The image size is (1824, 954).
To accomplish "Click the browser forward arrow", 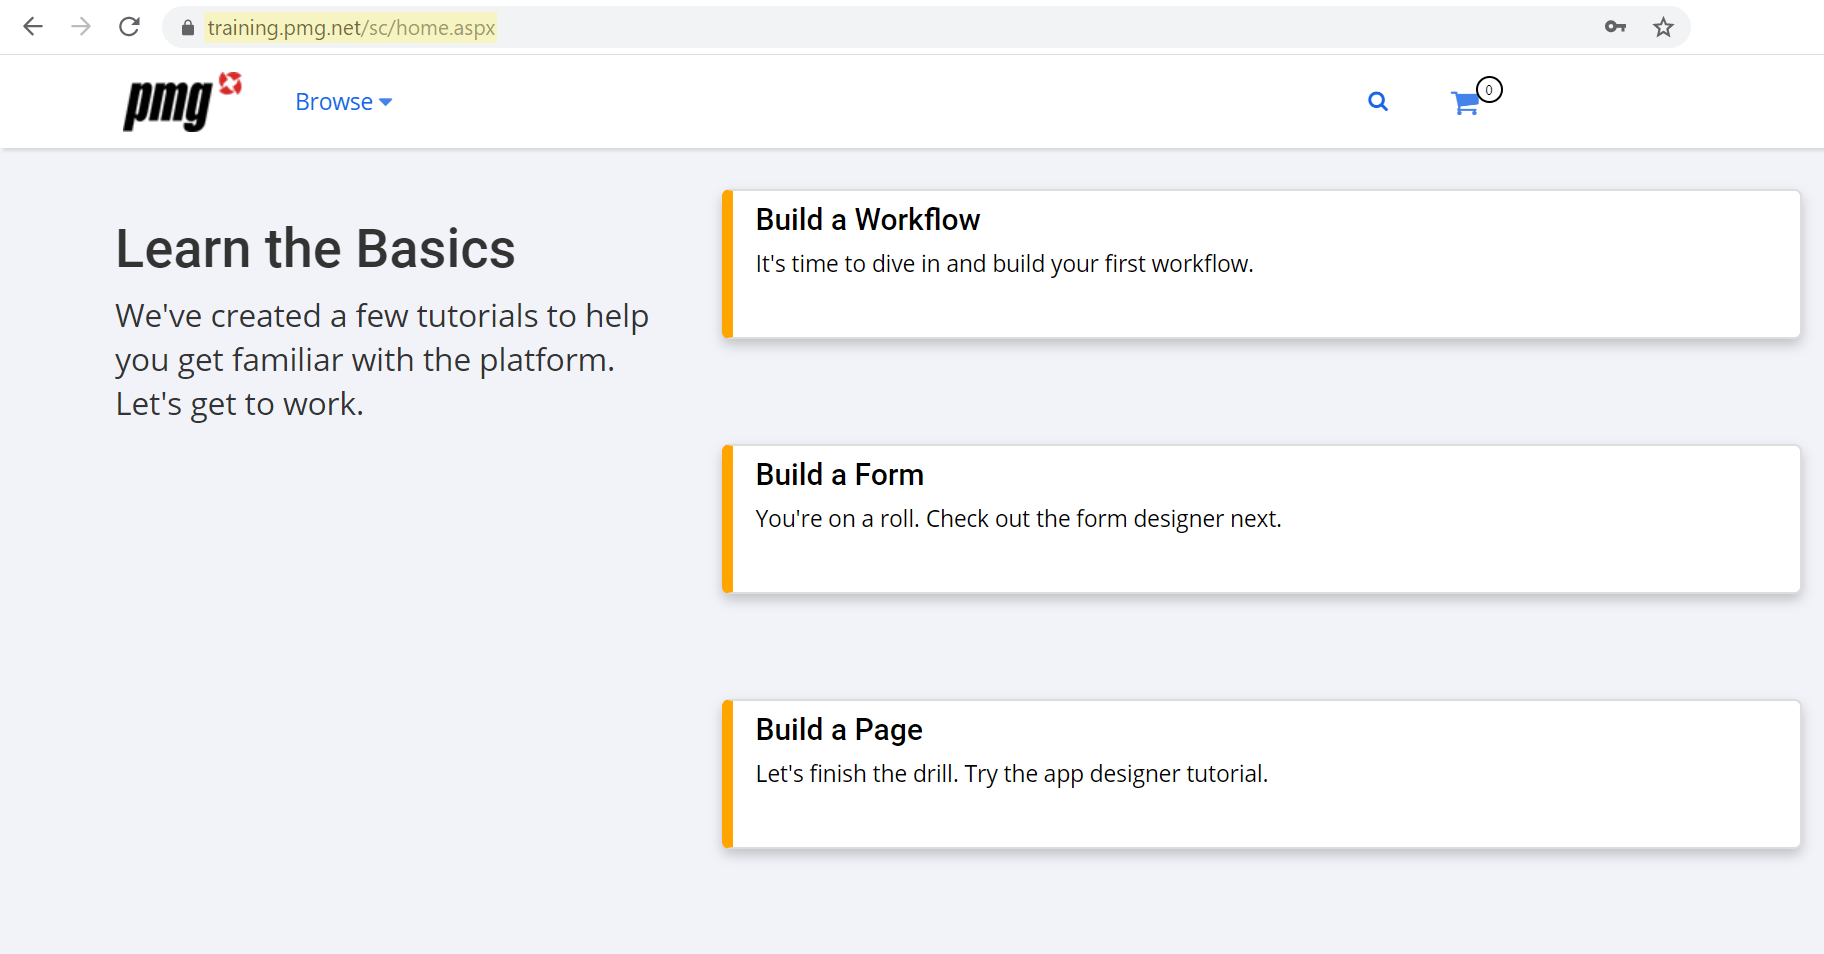I will [x=81, y=27].
